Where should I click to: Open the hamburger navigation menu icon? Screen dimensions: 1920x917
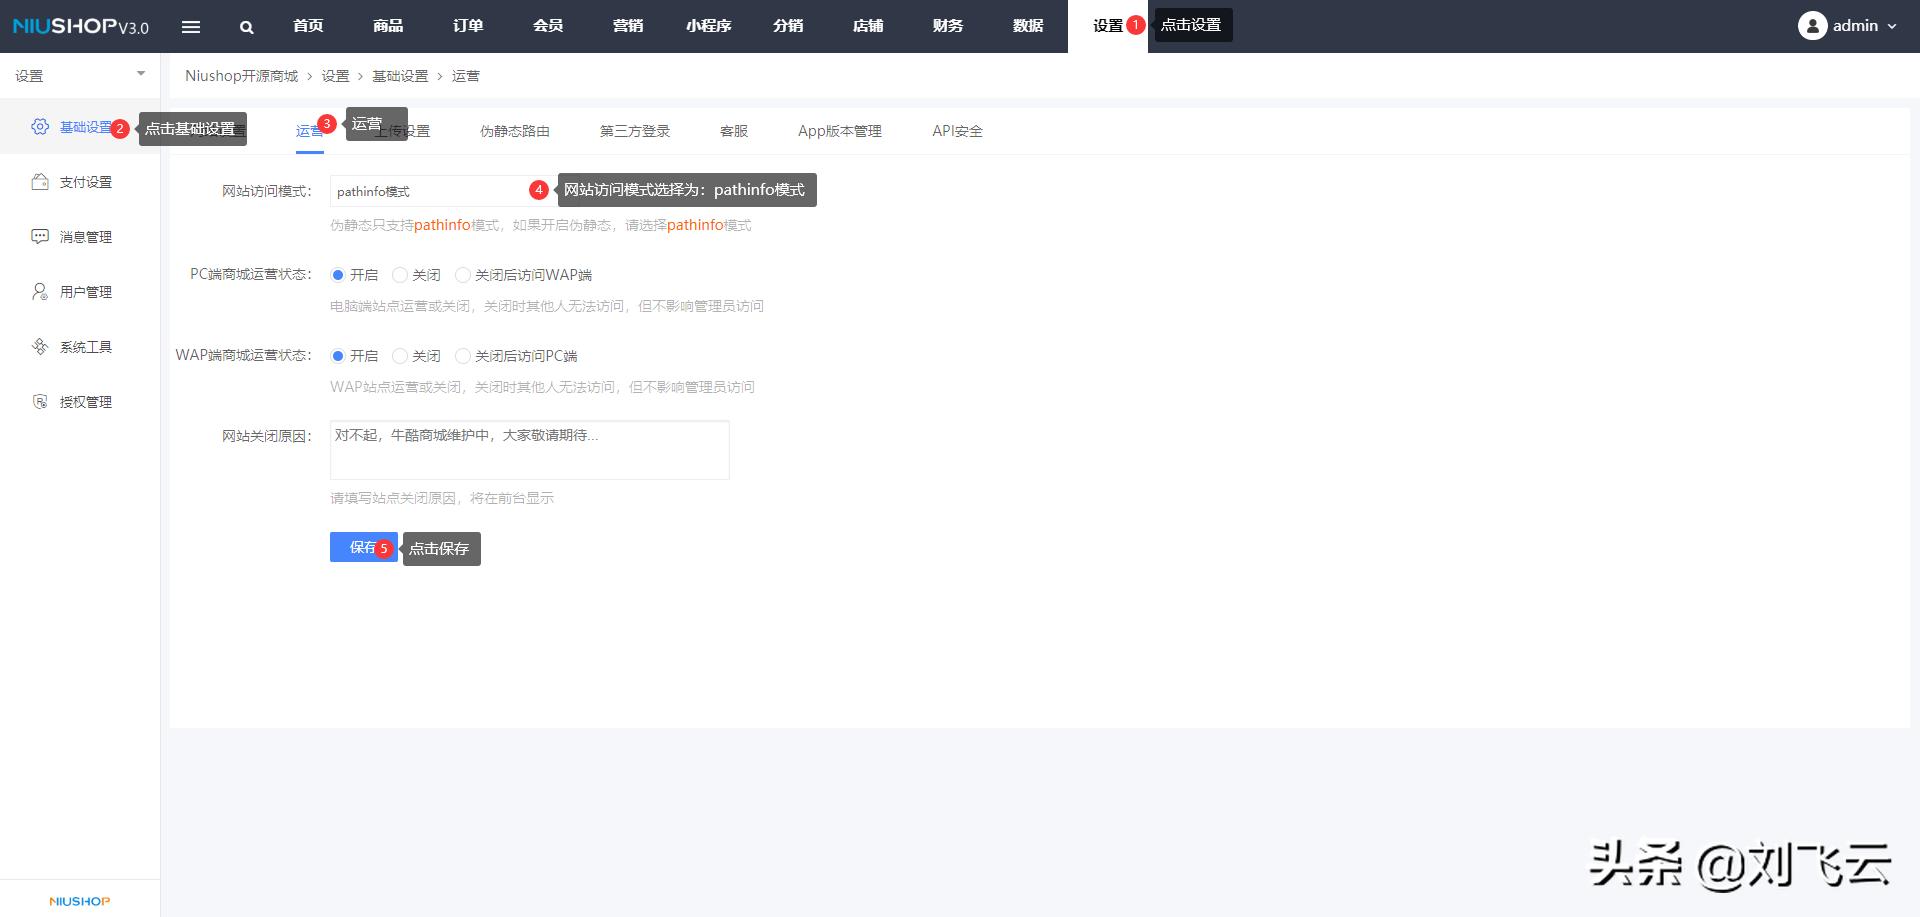tap(191, 27)
